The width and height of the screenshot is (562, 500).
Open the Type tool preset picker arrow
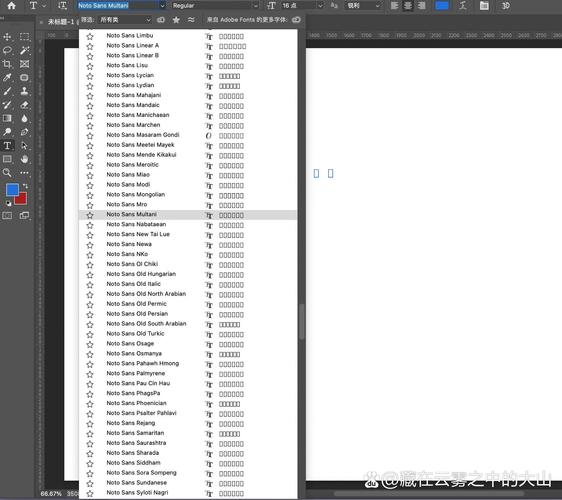[x=44, y=6]
